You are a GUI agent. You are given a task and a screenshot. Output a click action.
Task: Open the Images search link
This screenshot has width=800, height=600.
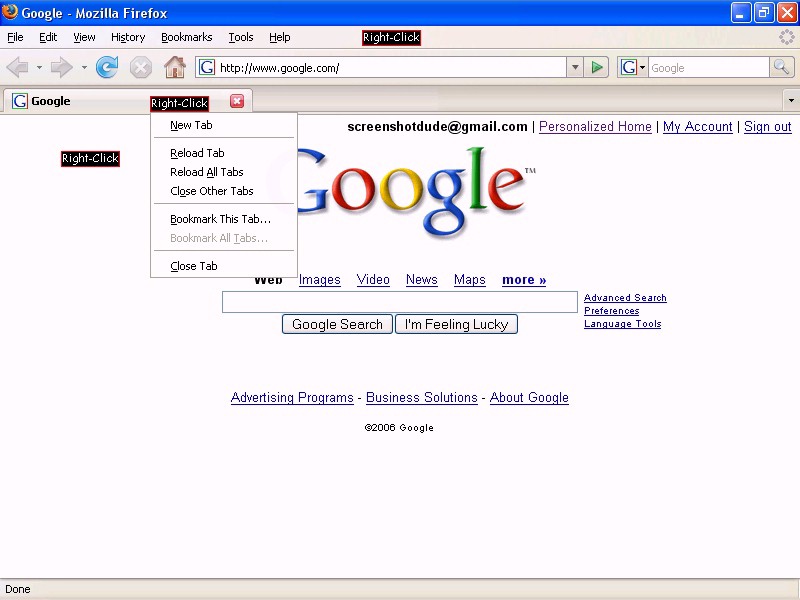[x=319, y=280]
